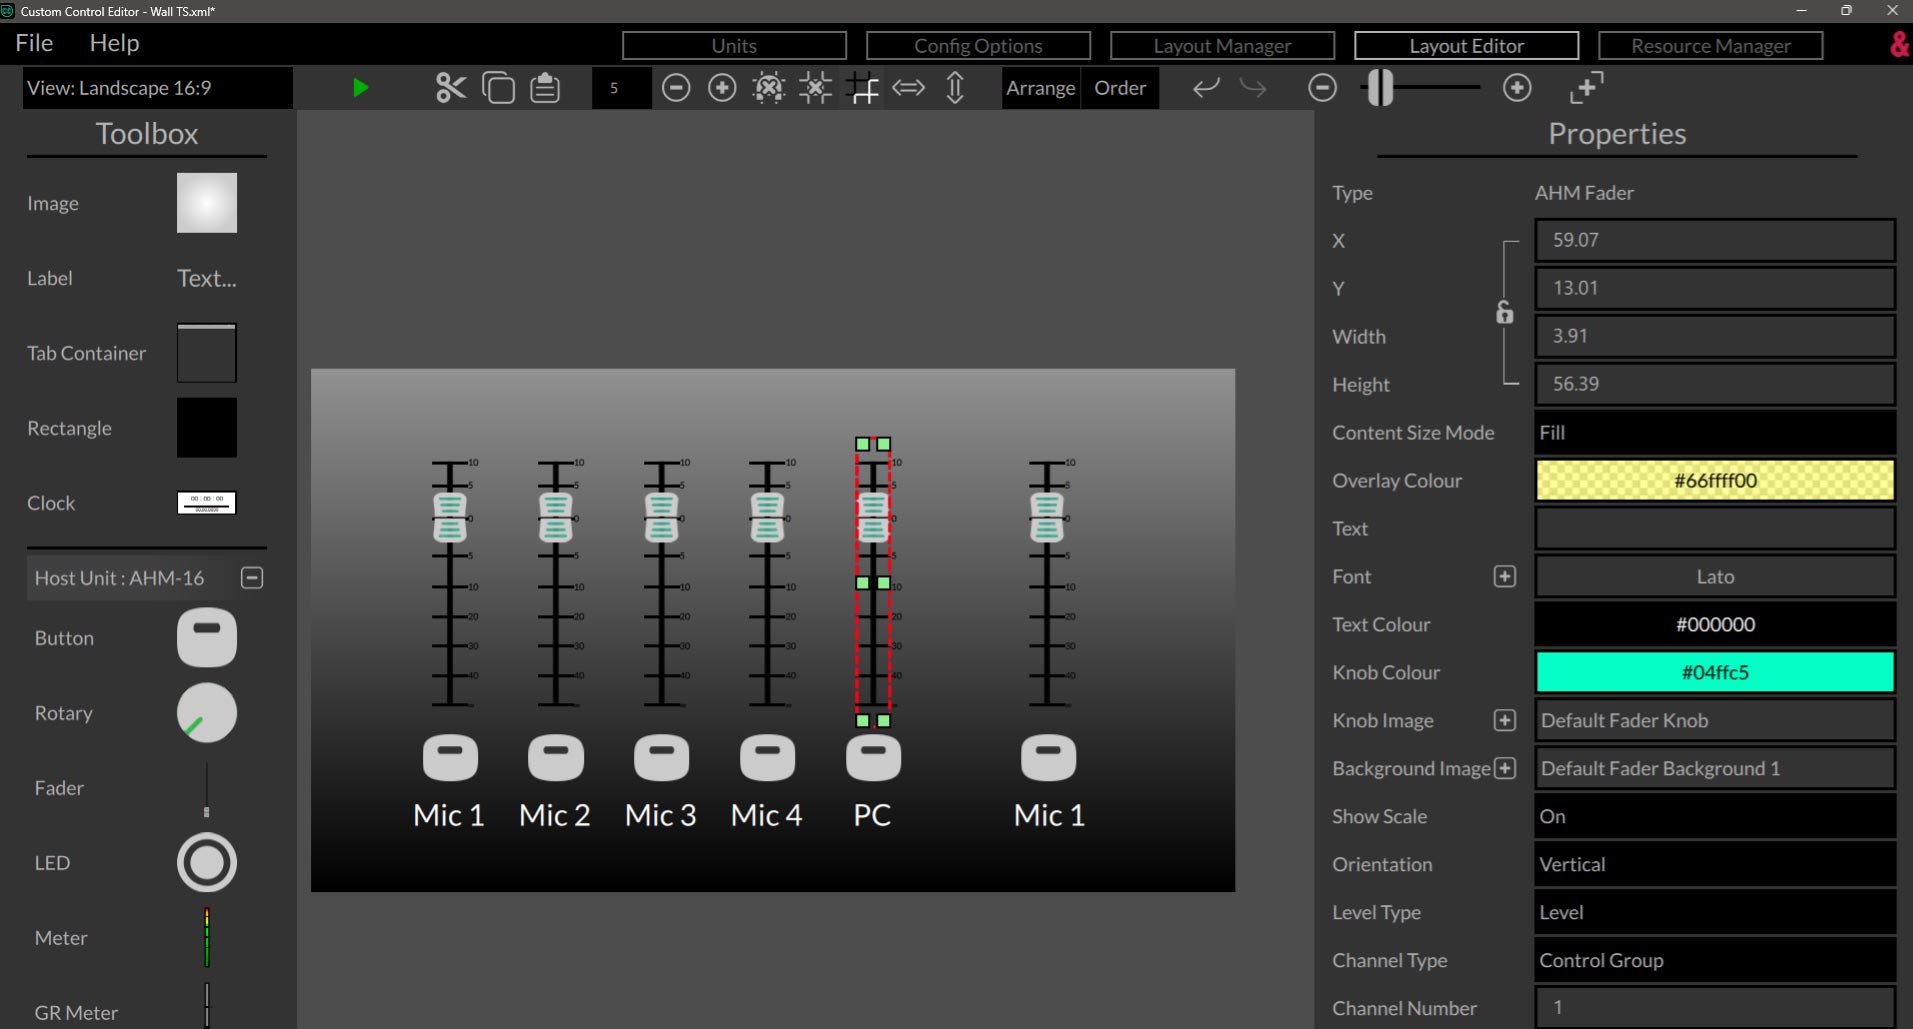Click the Paste icon

click(544, 88)
